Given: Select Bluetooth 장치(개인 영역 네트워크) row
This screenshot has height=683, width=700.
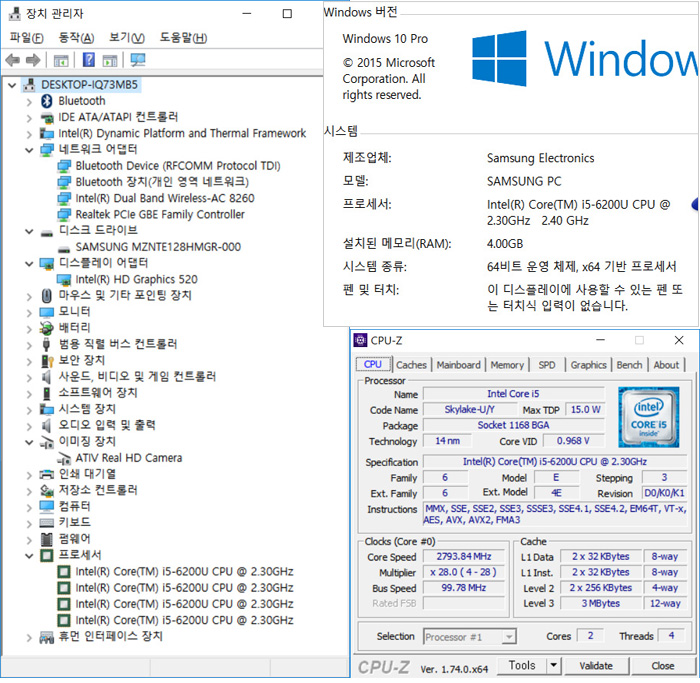Looking at the screenshot, I should [x=162, y=182].
